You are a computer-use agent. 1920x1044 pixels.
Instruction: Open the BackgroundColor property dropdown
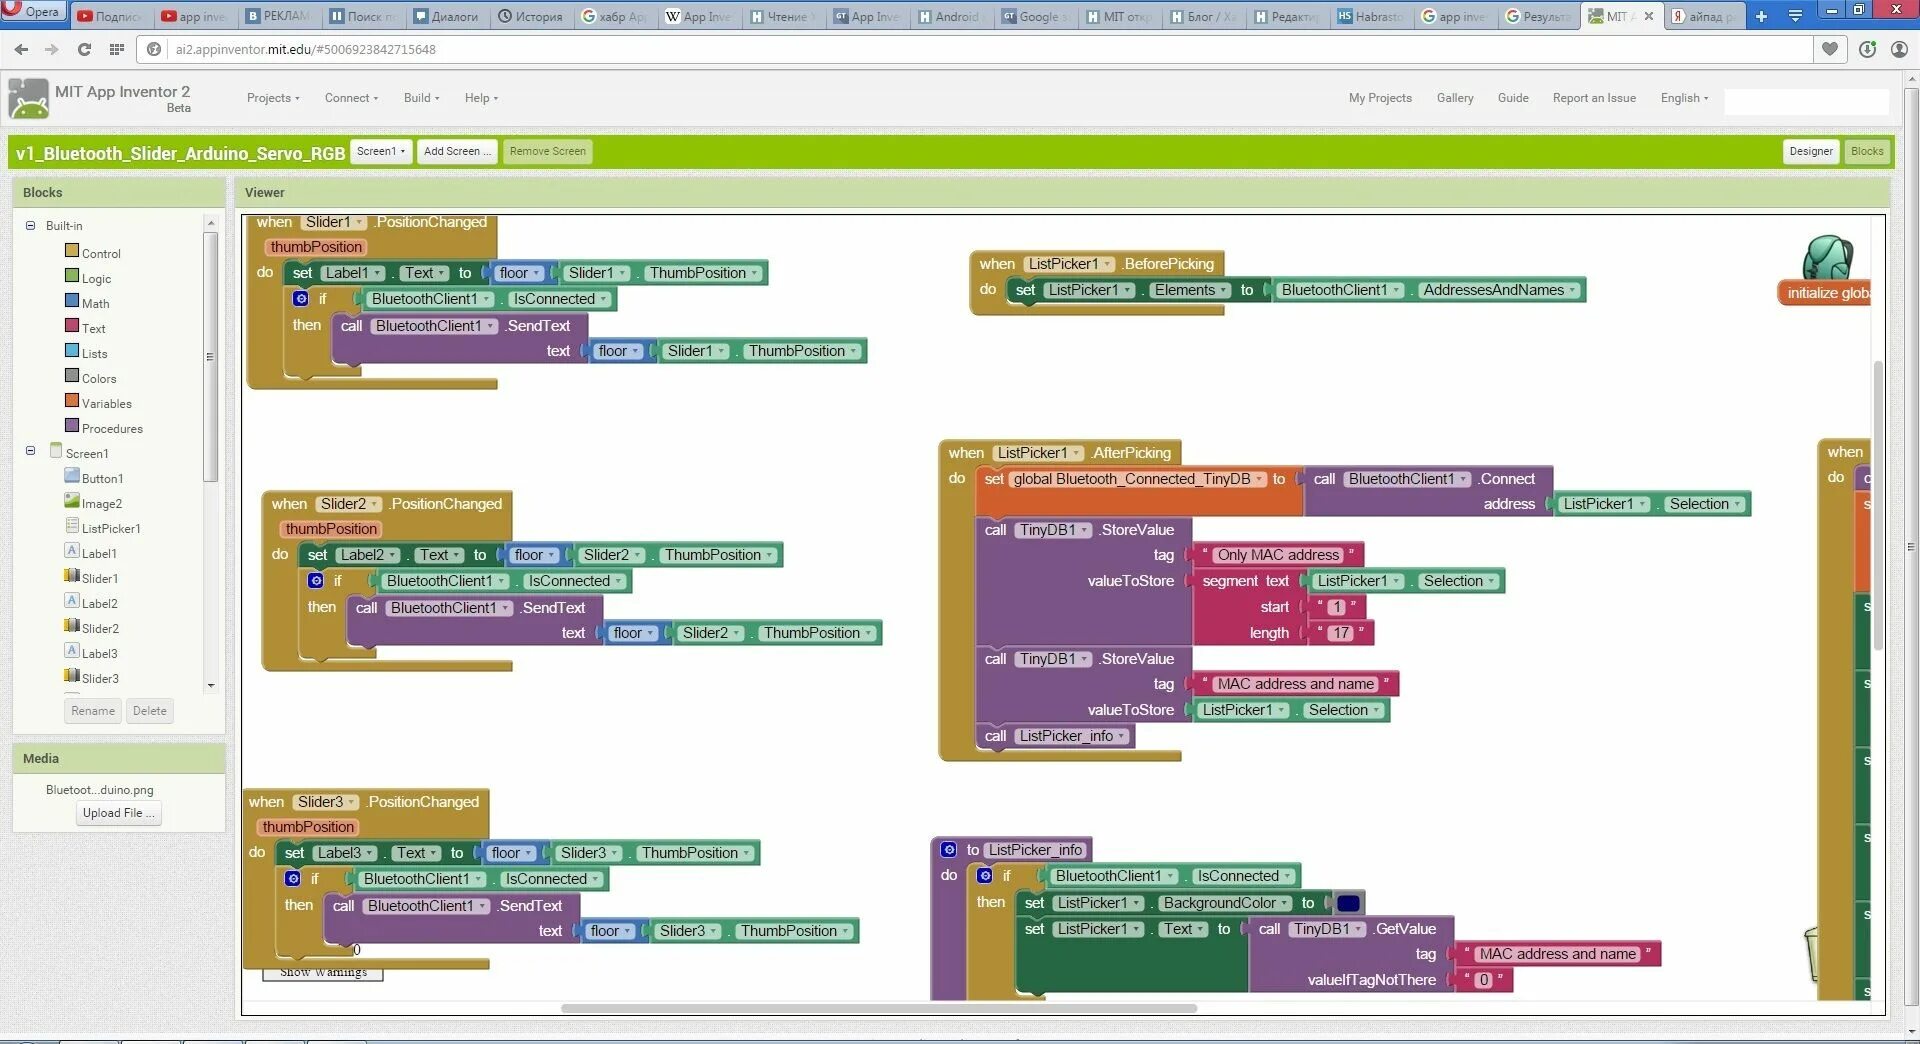[x=1225, y=903]
